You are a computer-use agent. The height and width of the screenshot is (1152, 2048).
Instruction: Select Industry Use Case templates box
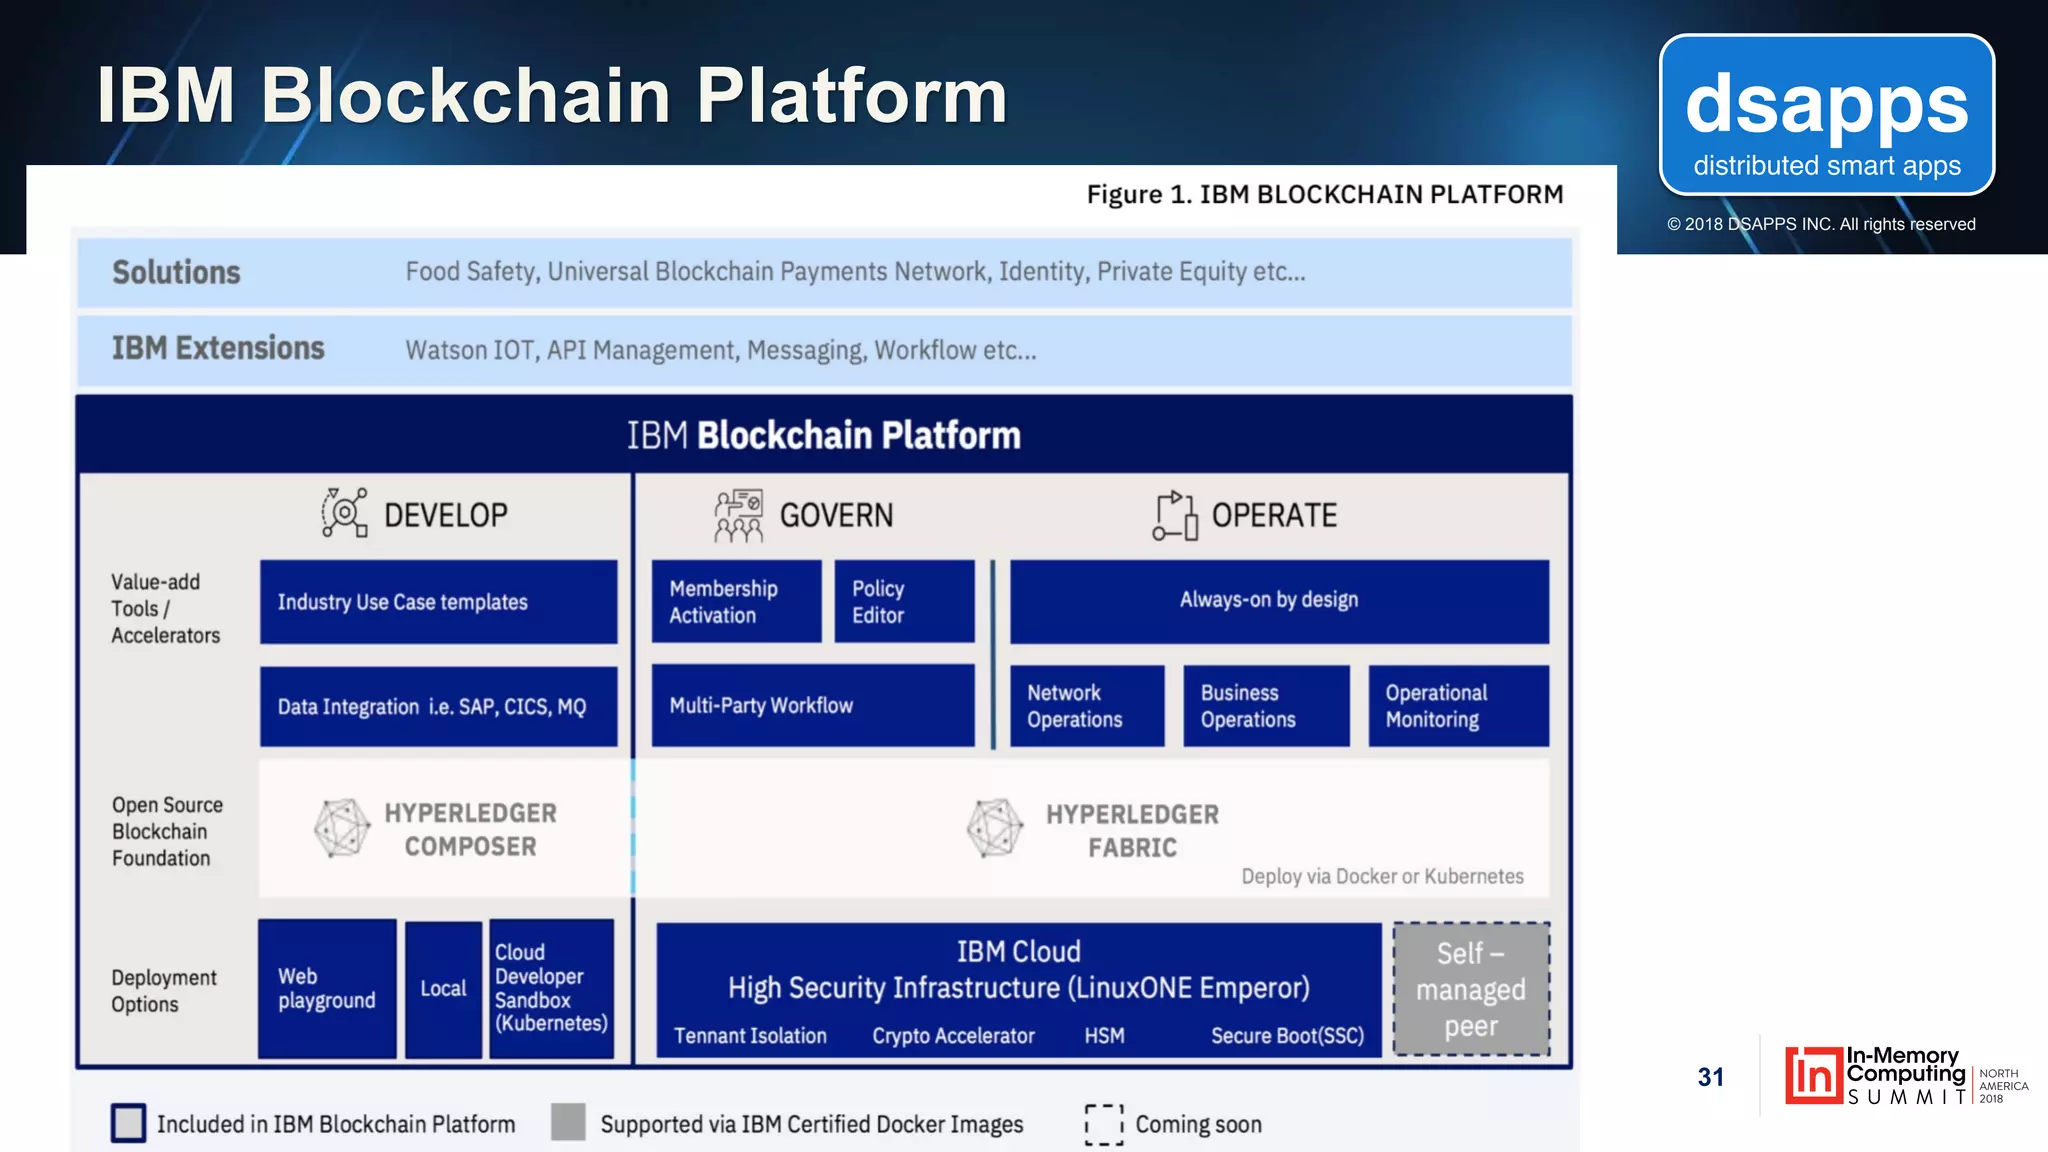click(438, 602)
